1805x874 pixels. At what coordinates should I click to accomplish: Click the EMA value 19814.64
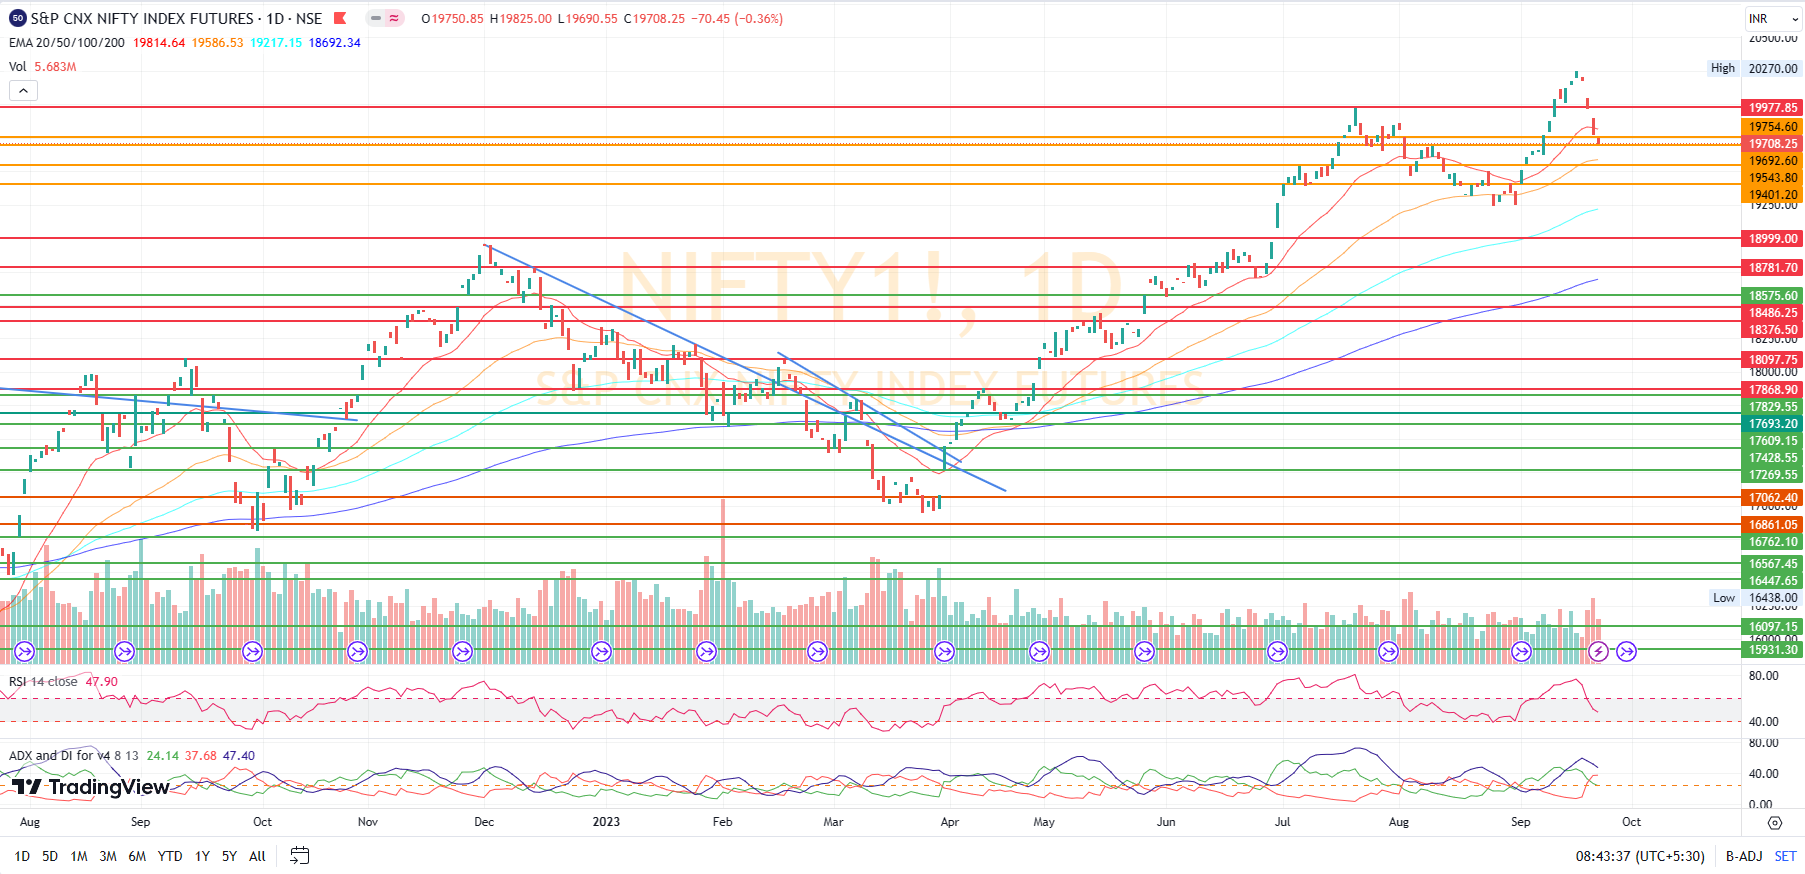[159, 43]
